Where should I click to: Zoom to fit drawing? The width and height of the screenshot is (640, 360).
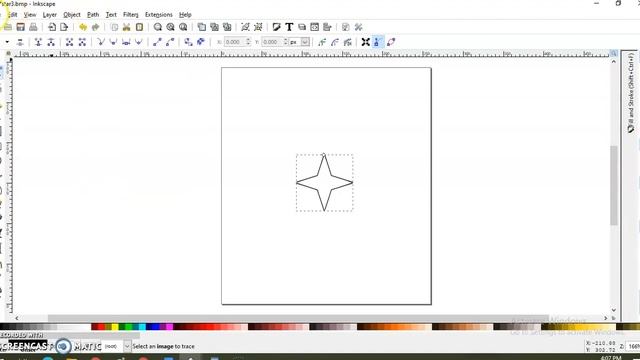[170, 27]
